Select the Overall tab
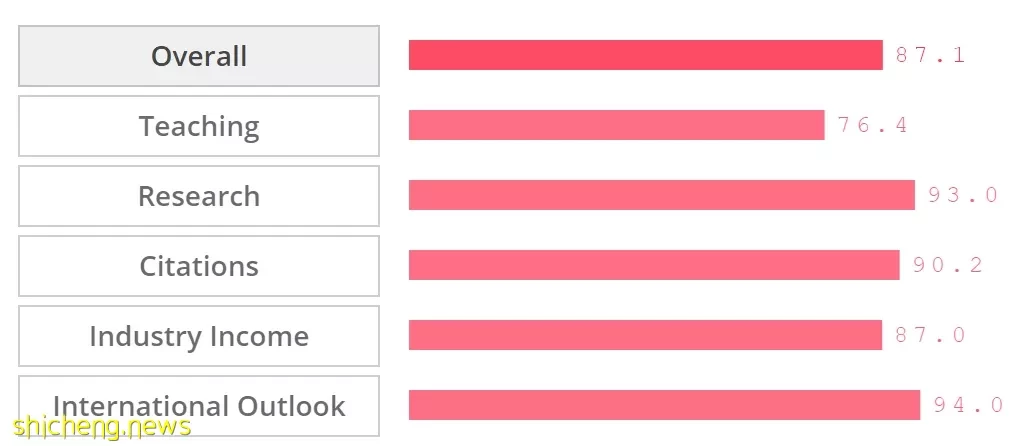Viewport: 1025px width, 446px height. pos(199,56)
